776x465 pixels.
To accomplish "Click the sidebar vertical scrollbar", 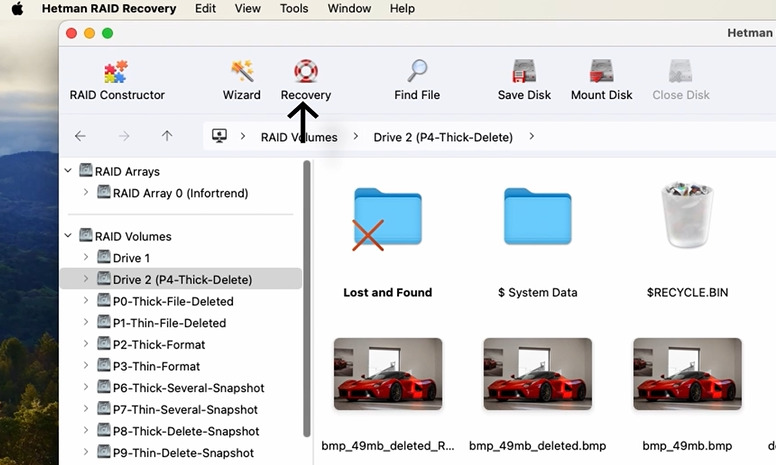I will pos(307,299).
